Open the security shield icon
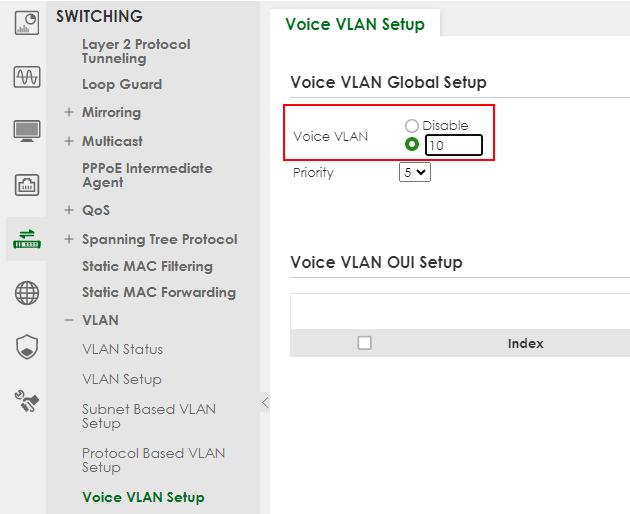This screenshot has width=630, height=514. point(27,347)
